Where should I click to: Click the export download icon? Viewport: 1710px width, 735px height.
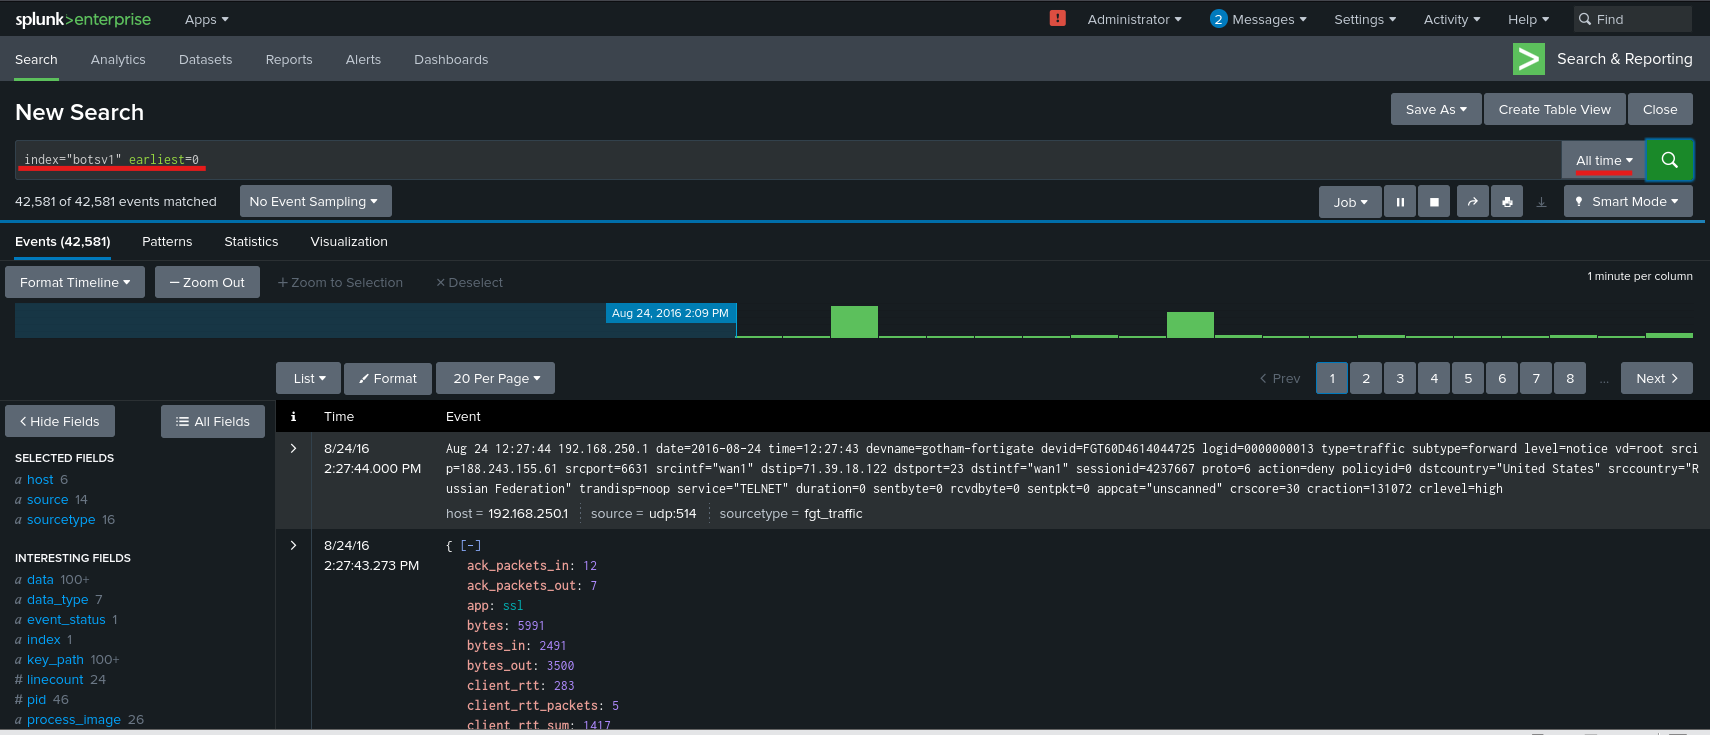tap(1541, 202)
